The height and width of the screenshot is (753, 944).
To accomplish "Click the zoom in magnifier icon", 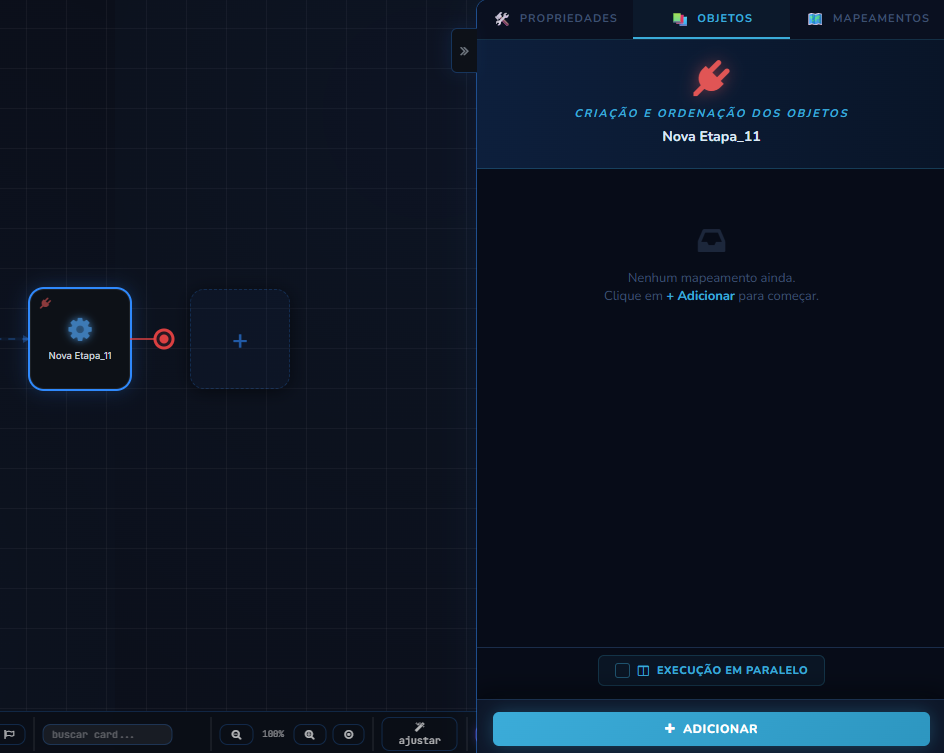I will point(309,734).
